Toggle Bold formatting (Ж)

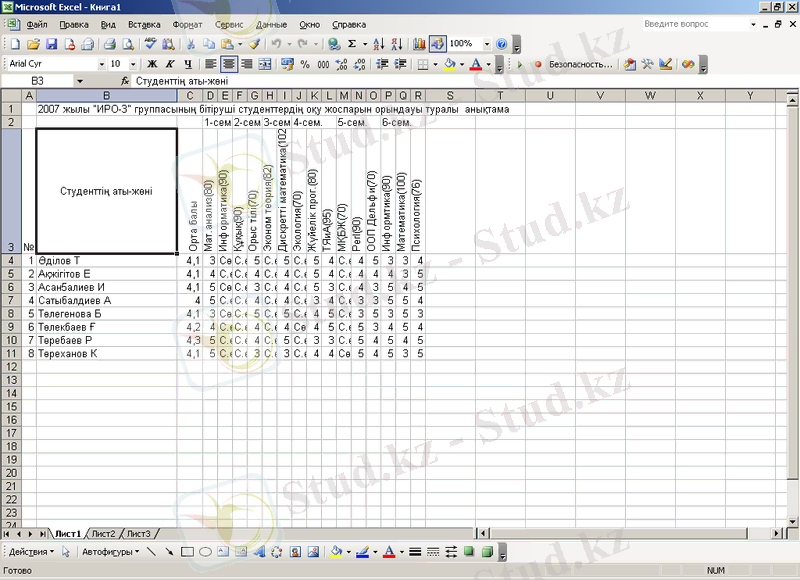pyautogui.click(x=153, y=64)
